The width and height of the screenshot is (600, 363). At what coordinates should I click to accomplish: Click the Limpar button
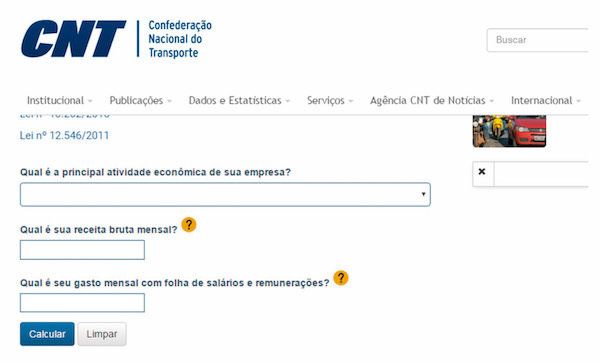tap(102, 334)
